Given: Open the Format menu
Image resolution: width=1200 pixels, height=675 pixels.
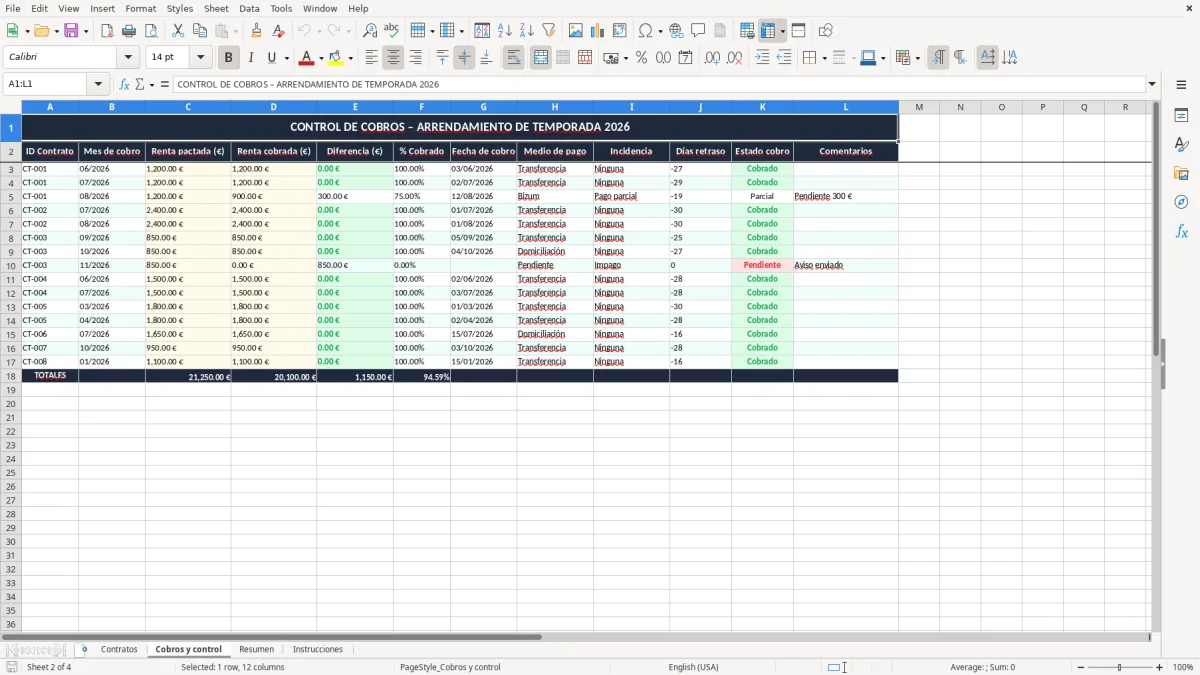Looking at the screenshot, I should pos(140,8).
